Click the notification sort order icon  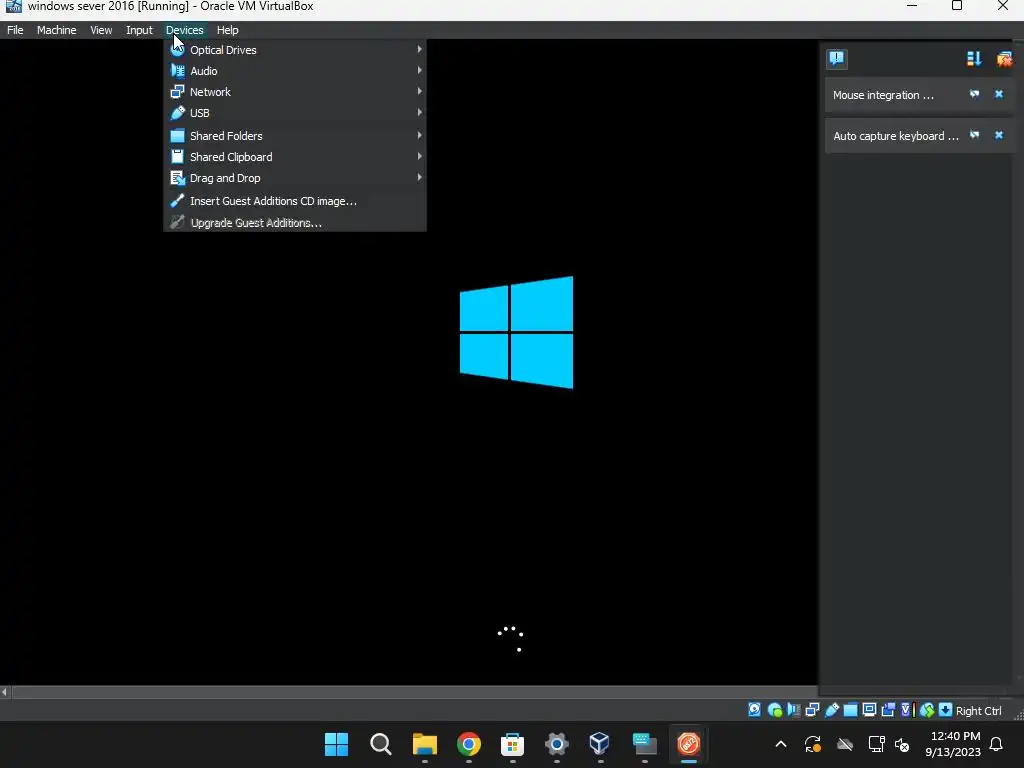[x=974, y=59]
